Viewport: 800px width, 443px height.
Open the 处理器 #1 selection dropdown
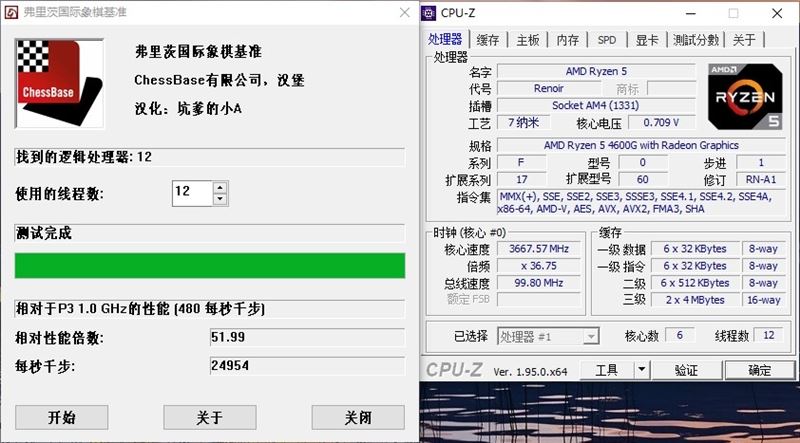[548, 337]
